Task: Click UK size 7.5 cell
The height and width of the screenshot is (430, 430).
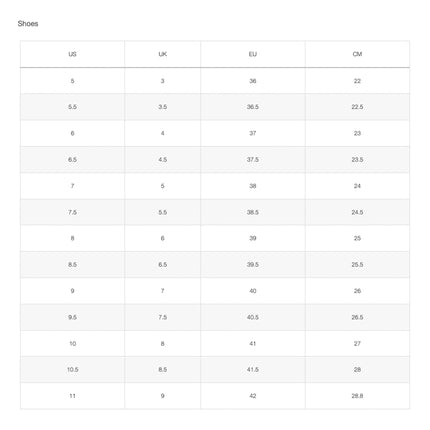Action: click(x=163, y=317)
